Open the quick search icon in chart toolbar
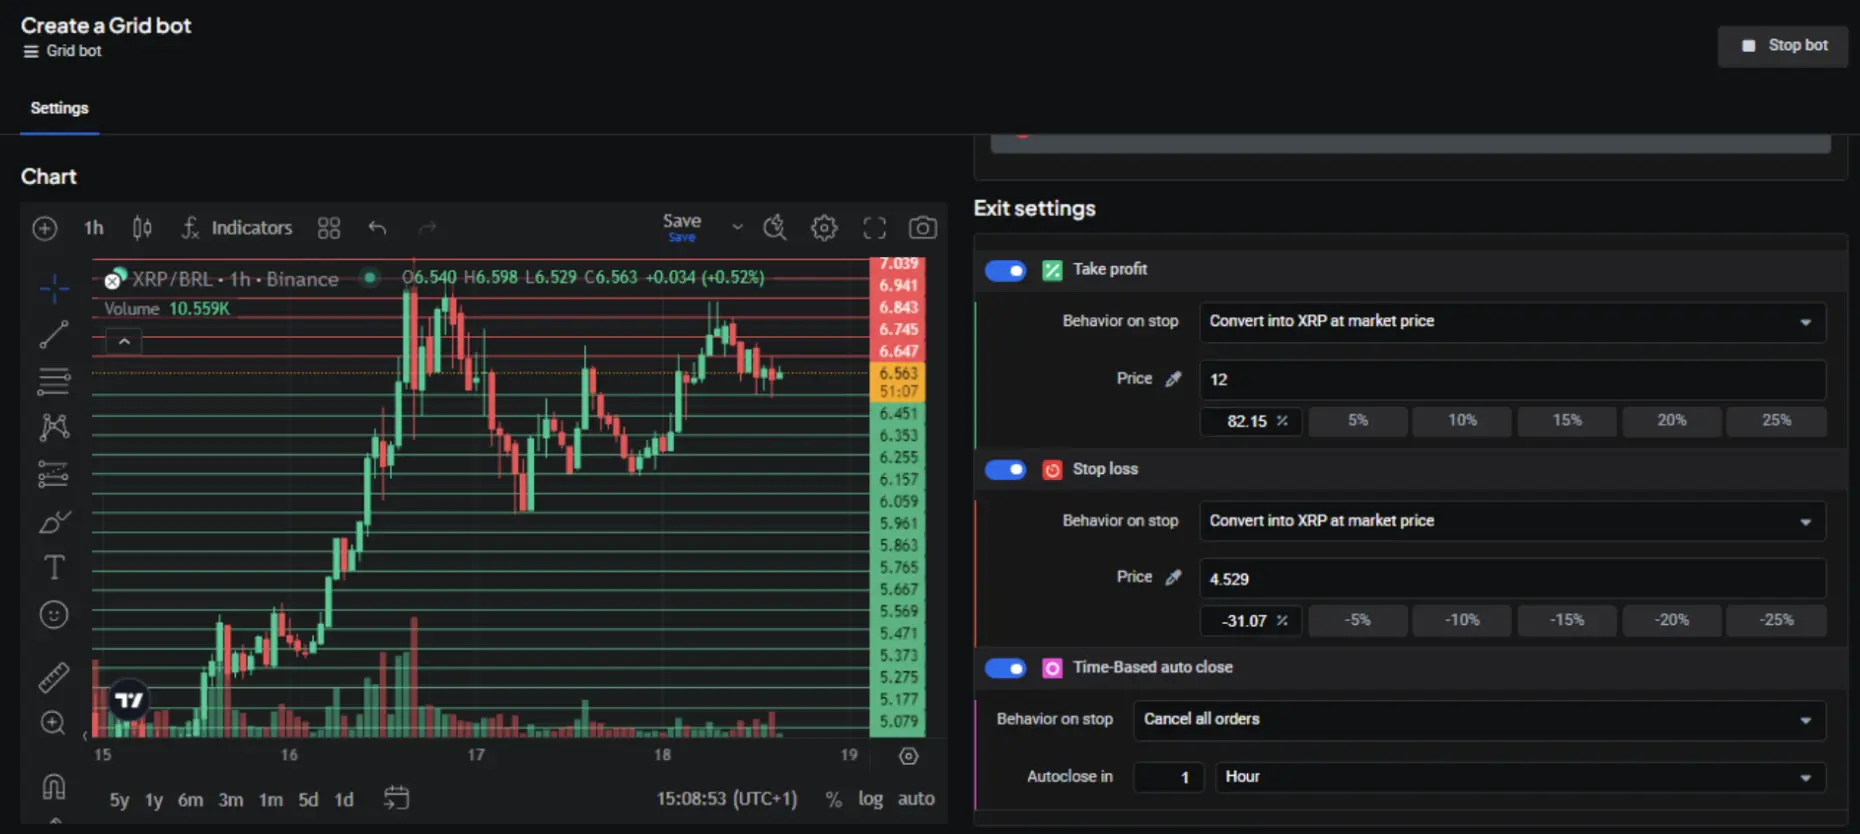Viewport: 1860px width, 834px height. click(x=775, y=228)
